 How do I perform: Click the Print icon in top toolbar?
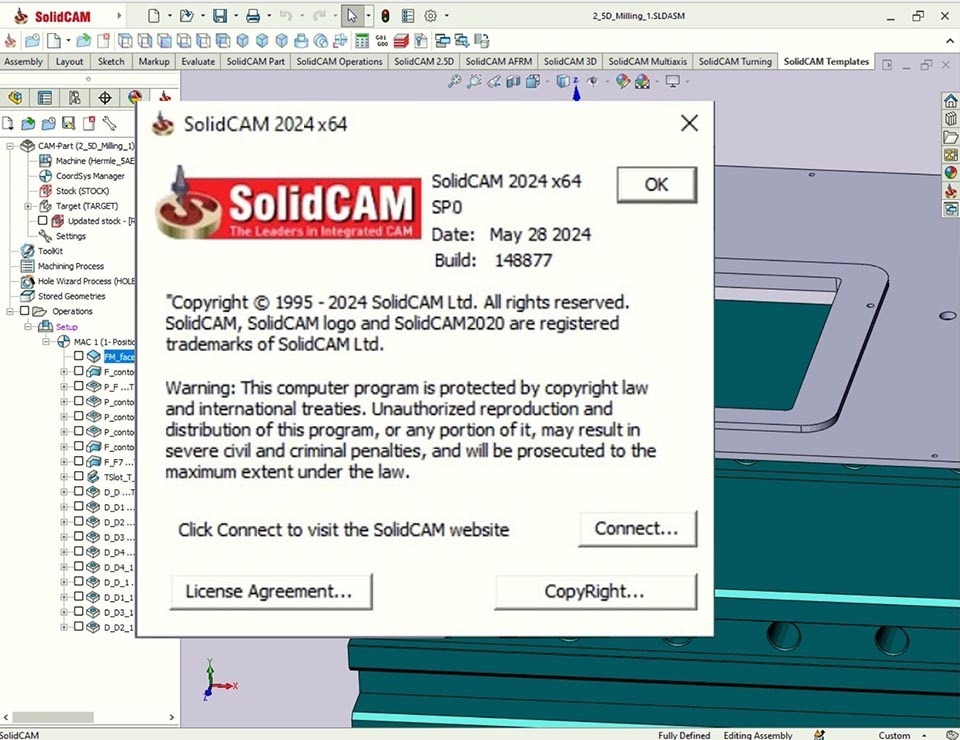pyautogui.click(x=253, y=16)
